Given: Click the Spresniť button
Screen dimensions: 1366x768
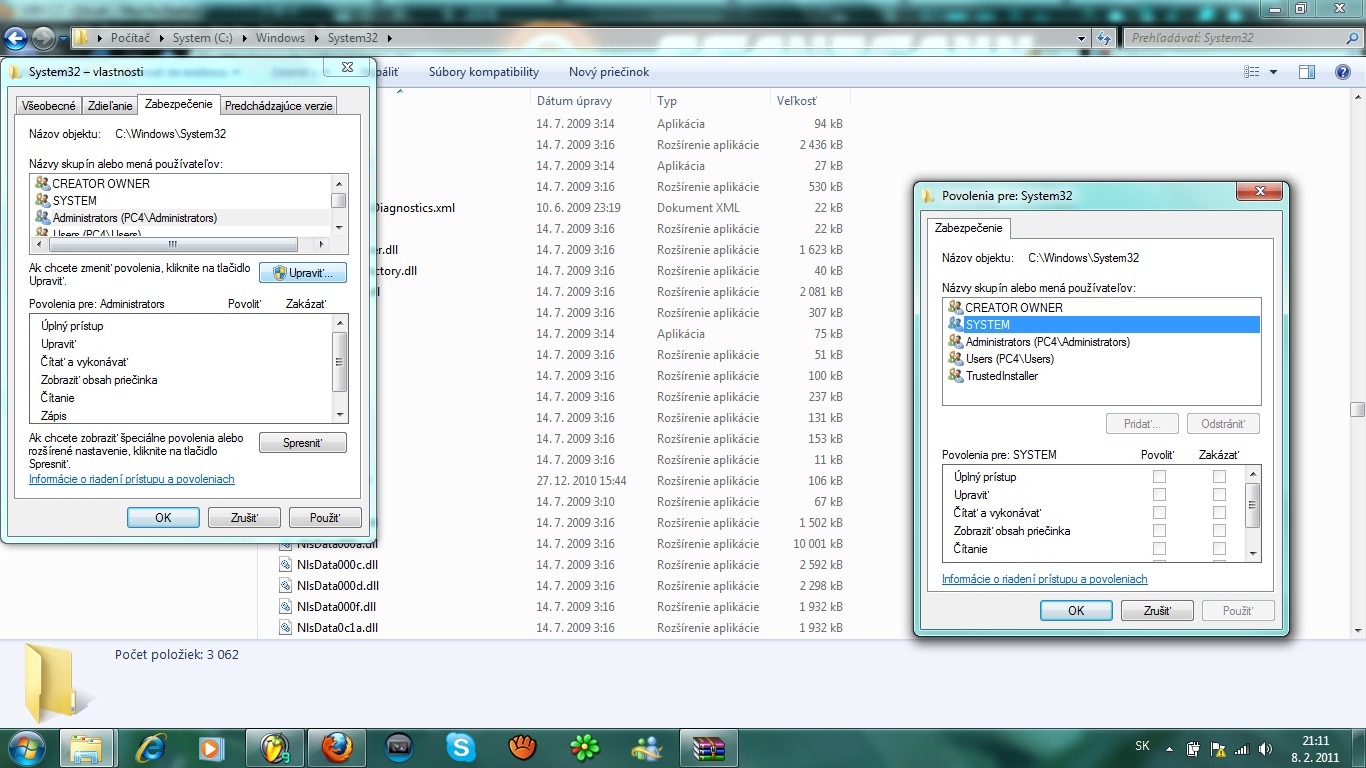Looking at the screenshot, I should pos(302,443).
